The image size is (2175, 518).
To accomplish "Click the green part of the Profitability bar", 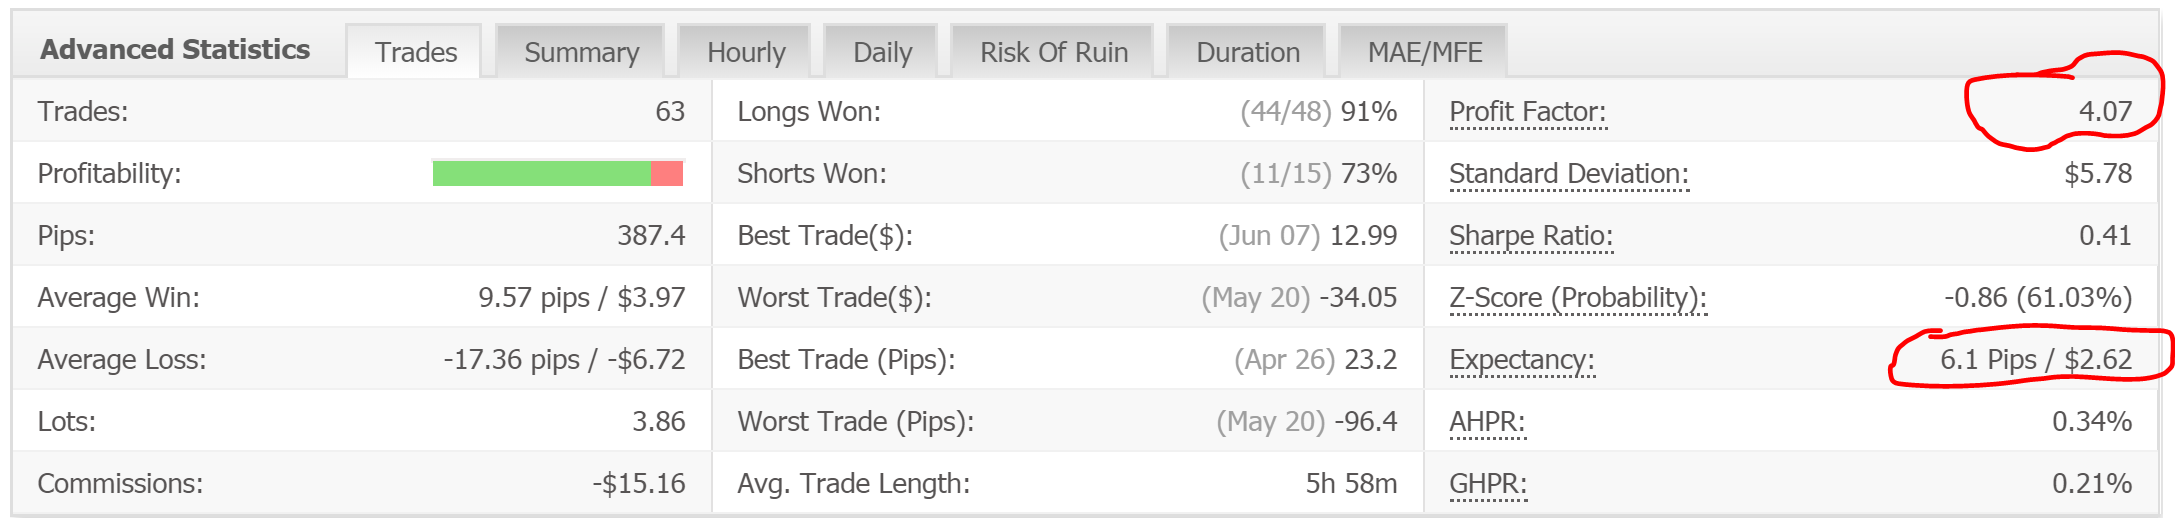I will (541, 174).
